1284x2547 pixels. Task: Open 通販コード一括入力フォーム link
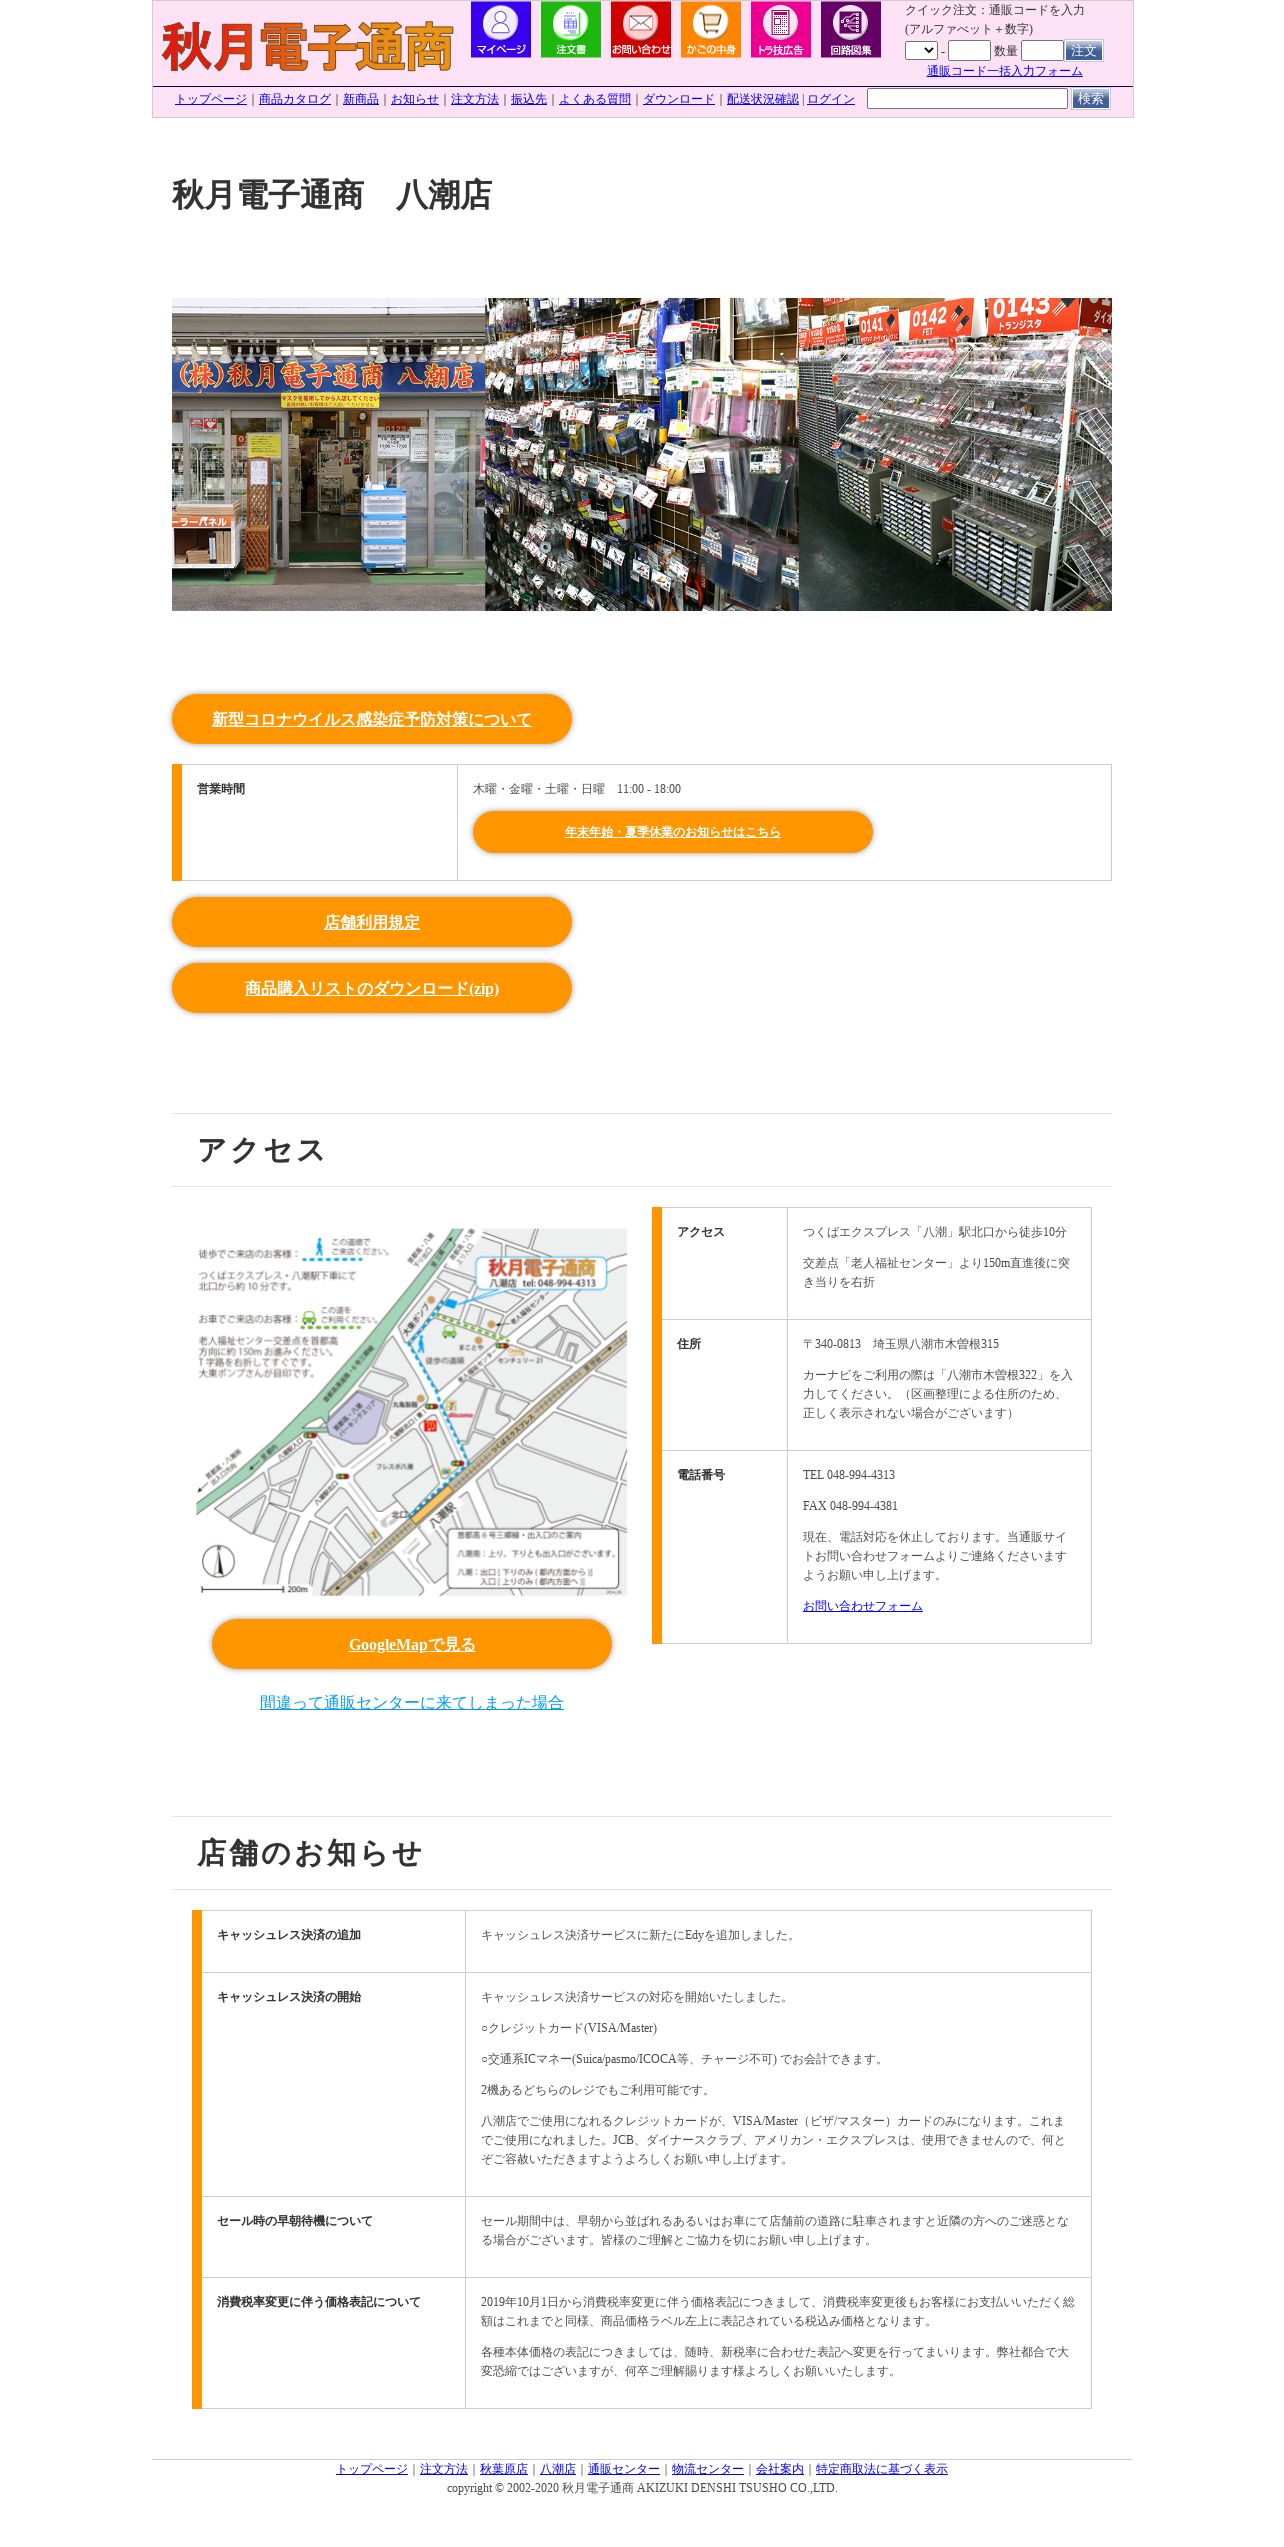(1004, 71)
